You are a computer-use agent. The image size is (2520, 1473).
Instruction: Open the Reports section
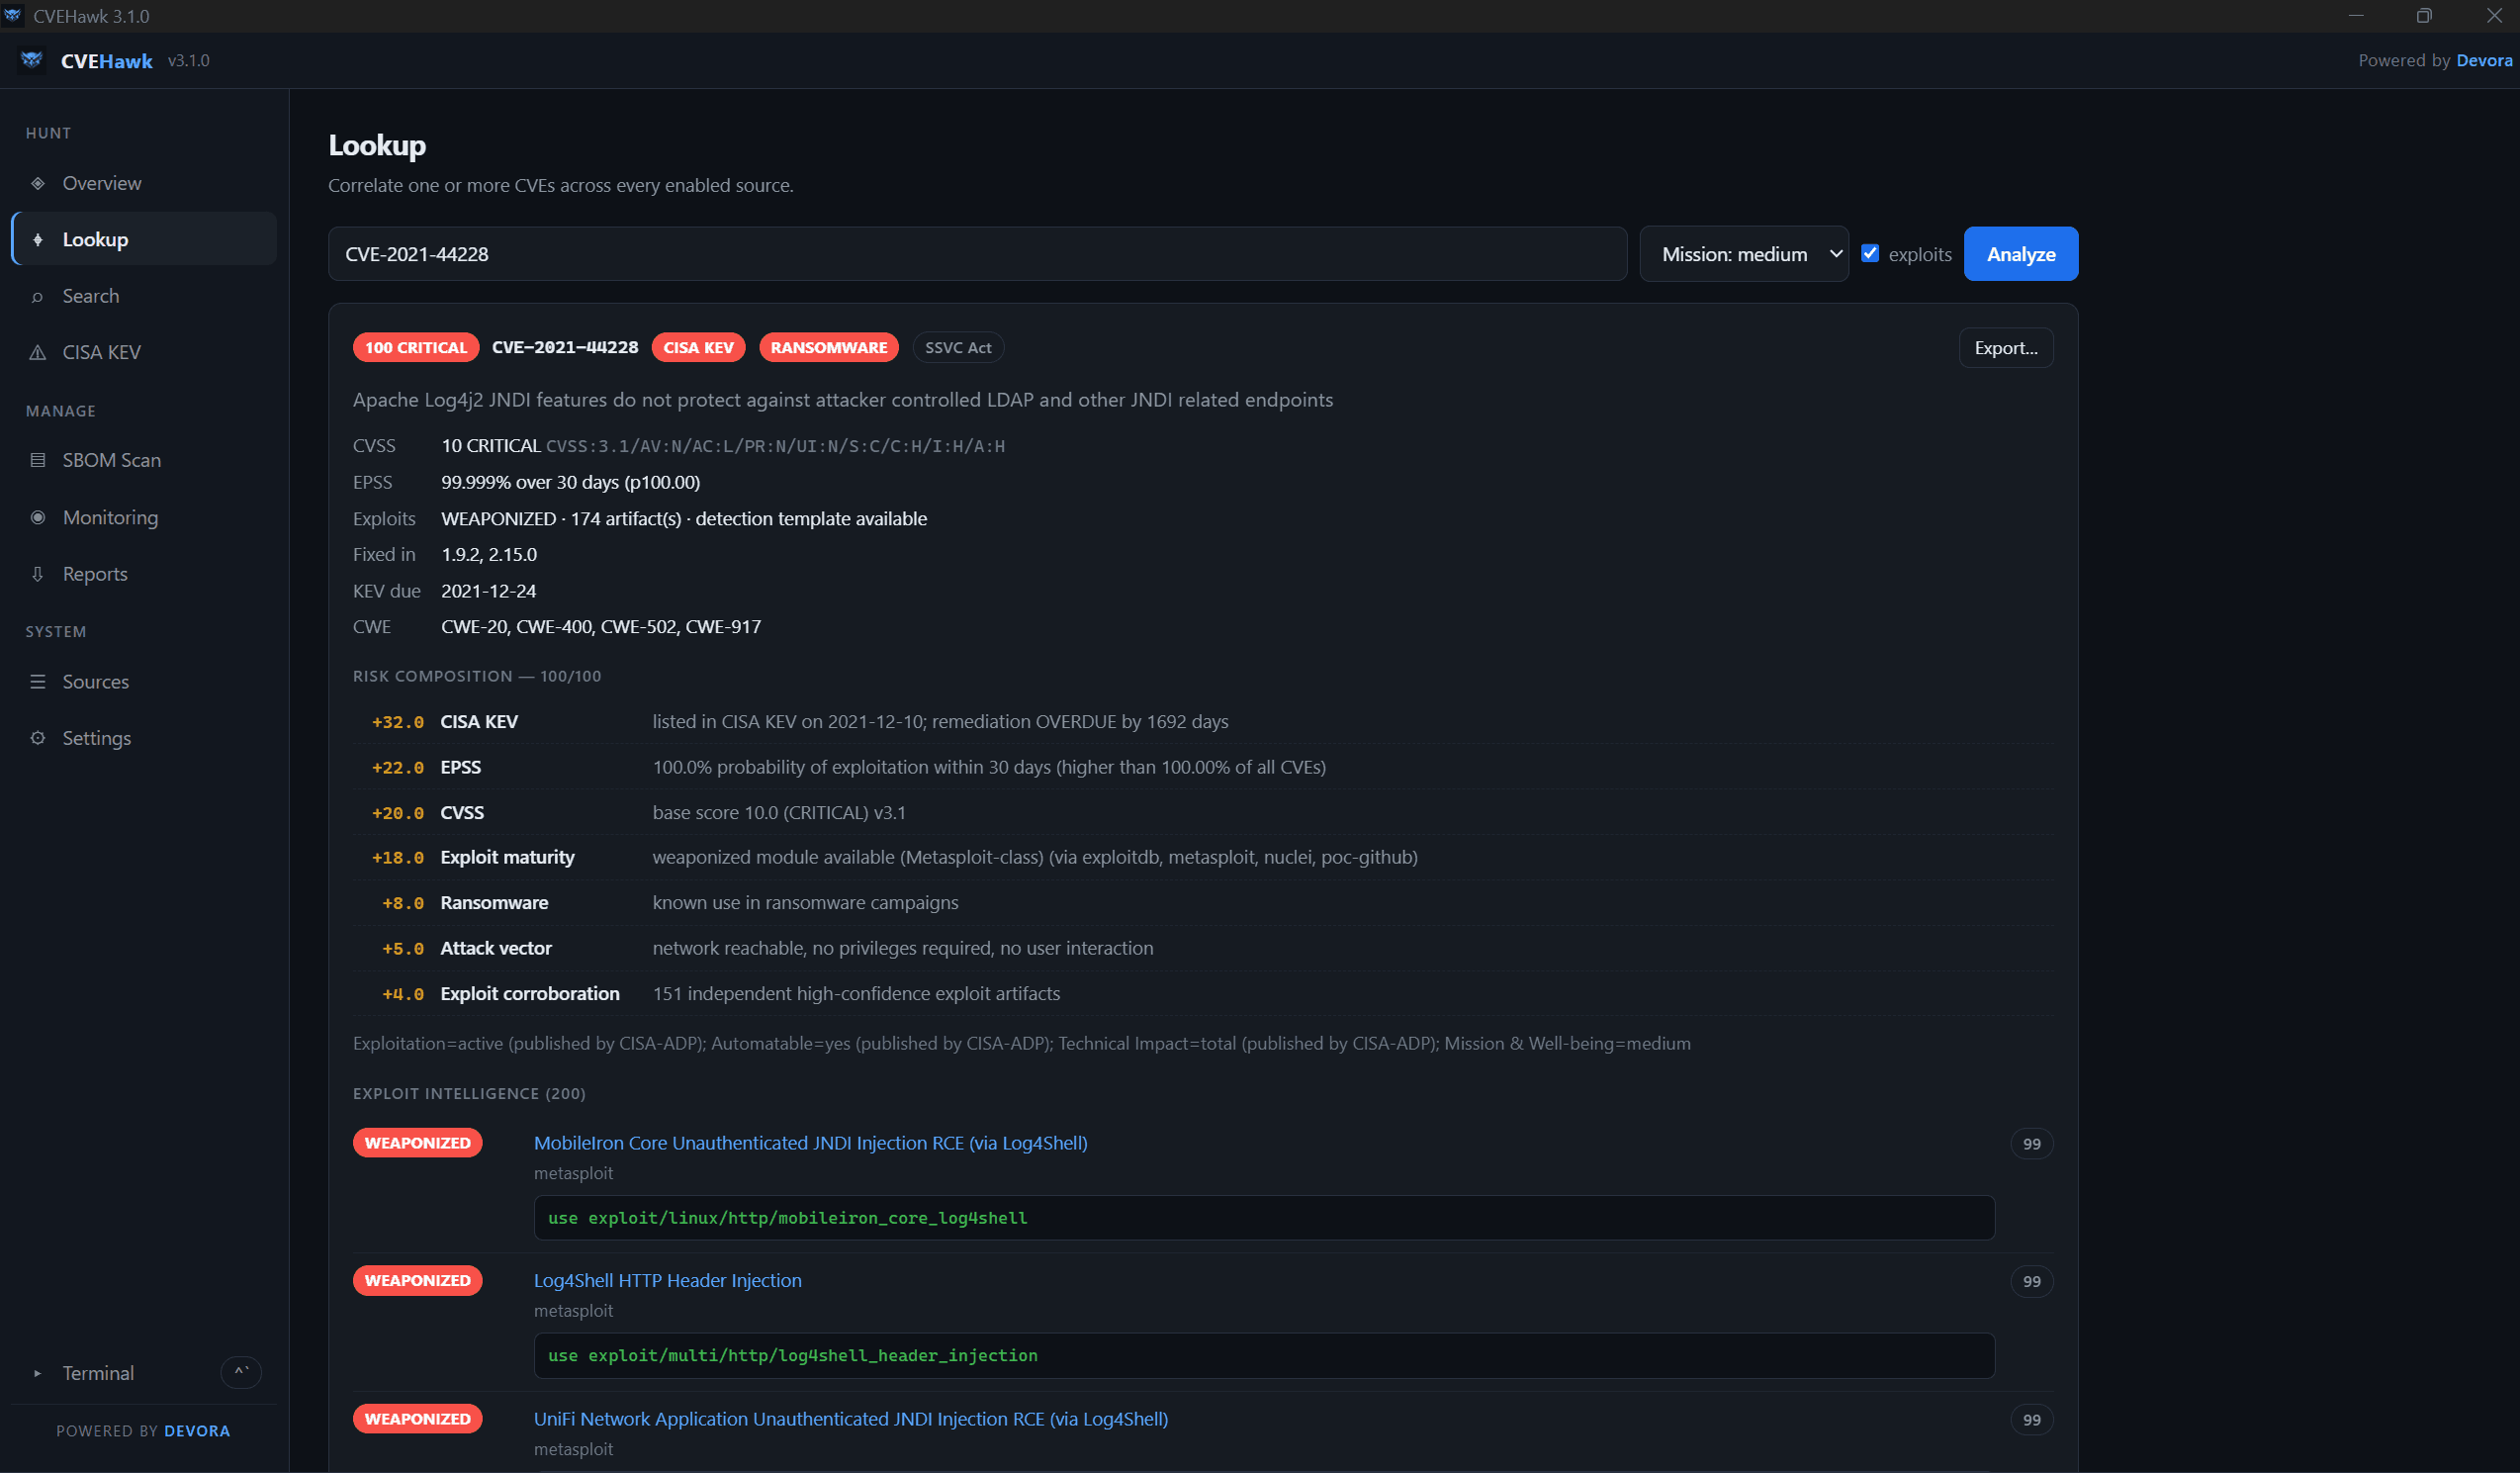(x=144, y=574)
